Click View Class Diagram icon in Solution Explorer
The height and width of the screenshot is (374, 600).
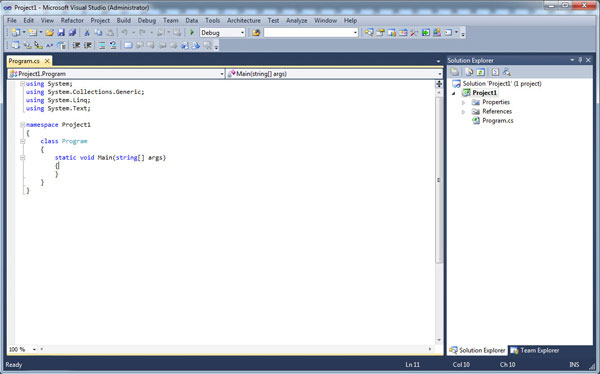click(507, 72)
